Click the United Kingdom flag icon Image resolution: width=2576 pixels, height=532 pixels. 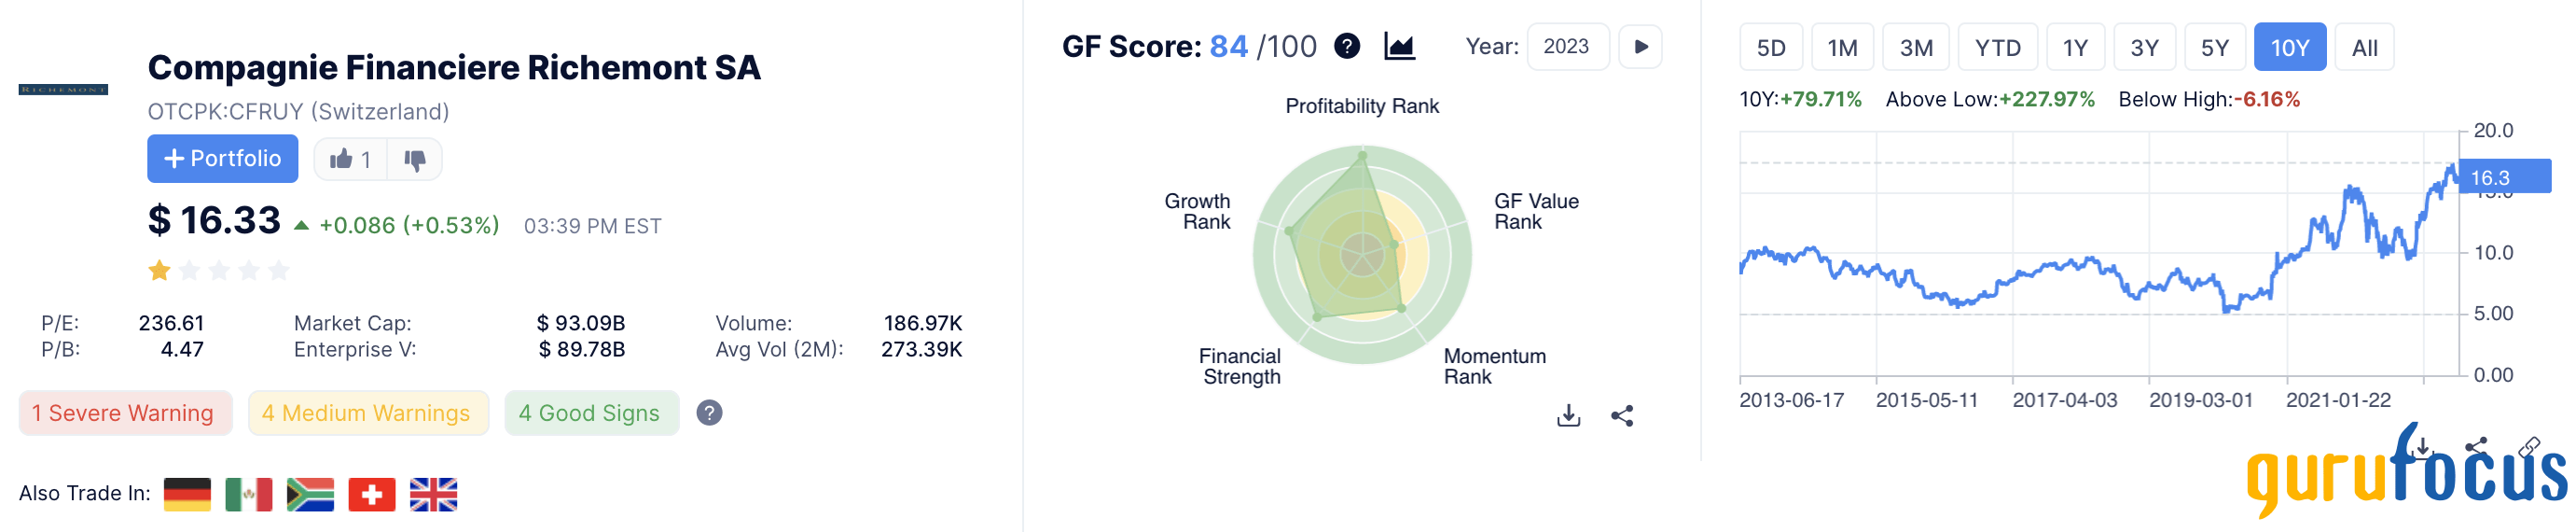click(x=433, y=494)
